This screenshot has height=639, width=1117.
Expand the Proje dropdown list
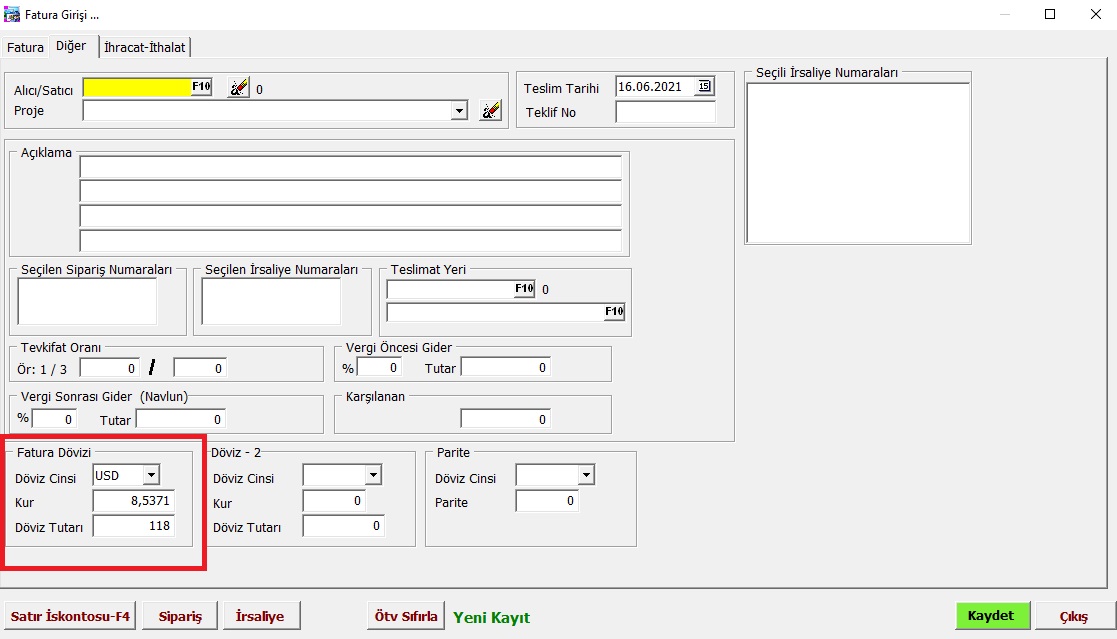coord(459,110)
